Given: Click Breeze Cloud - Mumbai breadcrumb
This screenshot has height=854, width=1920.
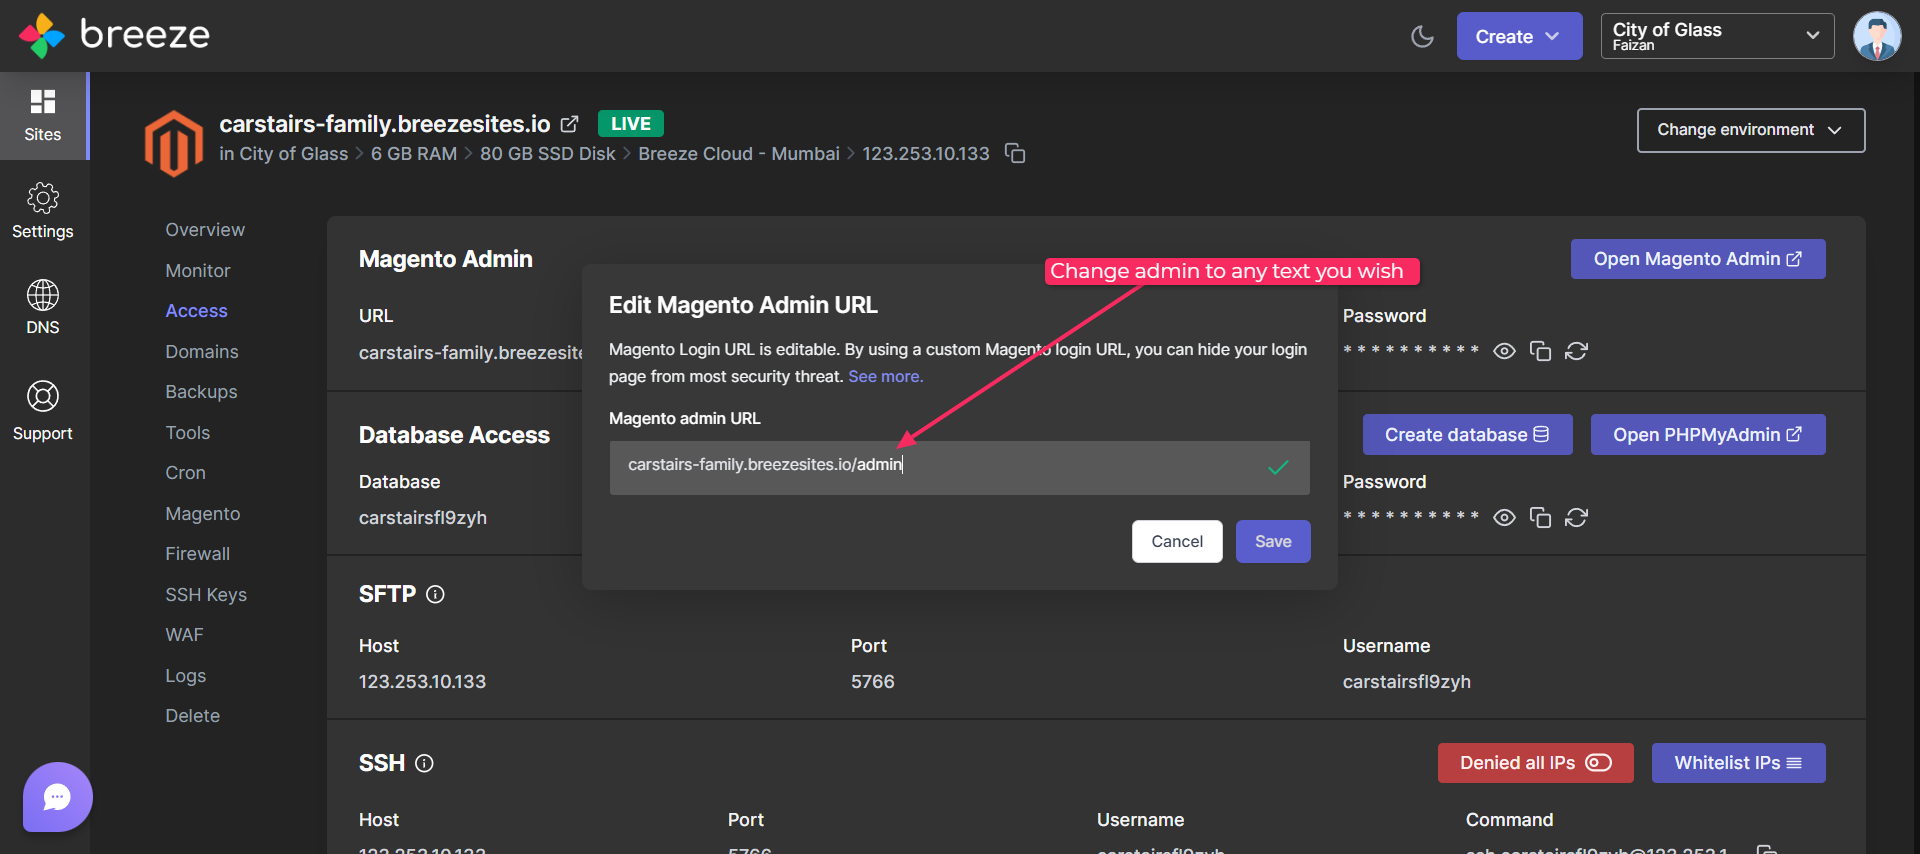Looking at the screenshot, I should pos(739,154).
